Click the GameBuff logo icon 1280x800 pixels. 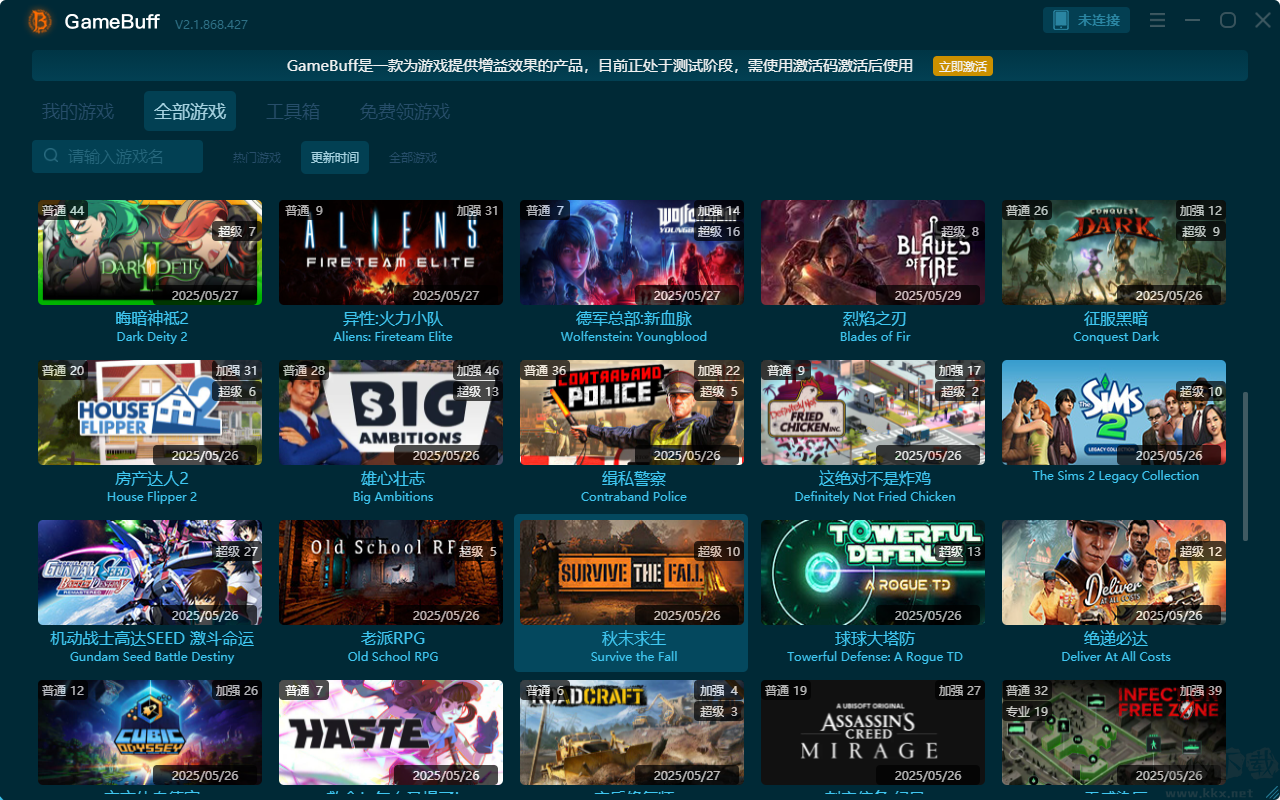(x=40, y=21)
